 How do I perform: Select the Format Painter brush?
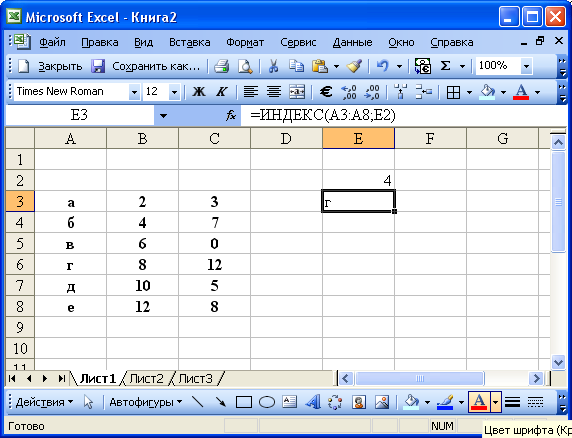pyautogui.click(x=354, y=66)
